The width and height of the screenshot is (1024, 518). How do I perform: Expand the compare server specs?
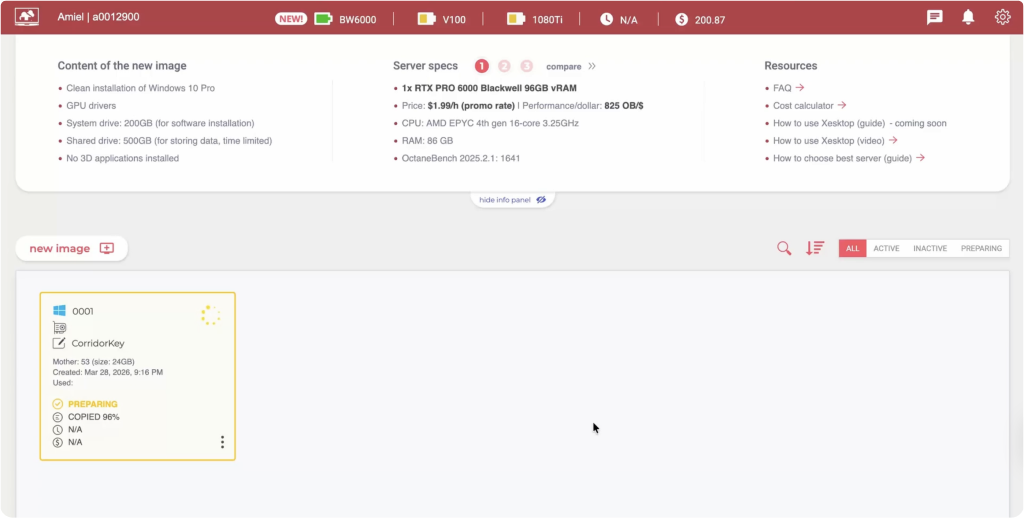[571, 67]
